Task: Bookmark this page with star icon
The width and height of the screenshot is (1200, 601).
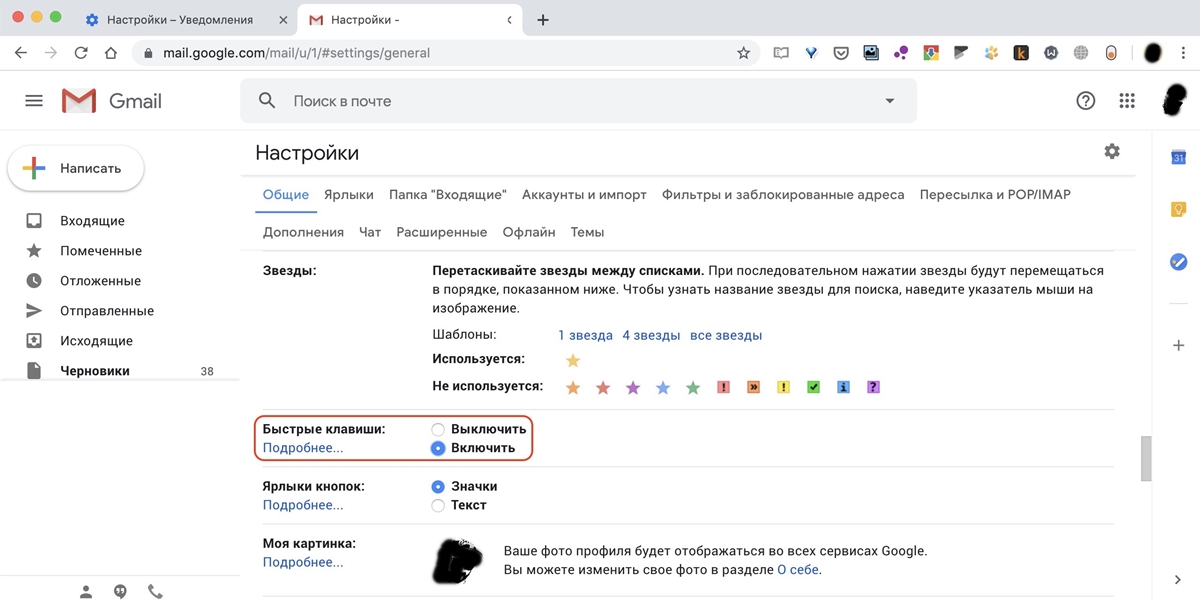Action: tap(743, 53)
